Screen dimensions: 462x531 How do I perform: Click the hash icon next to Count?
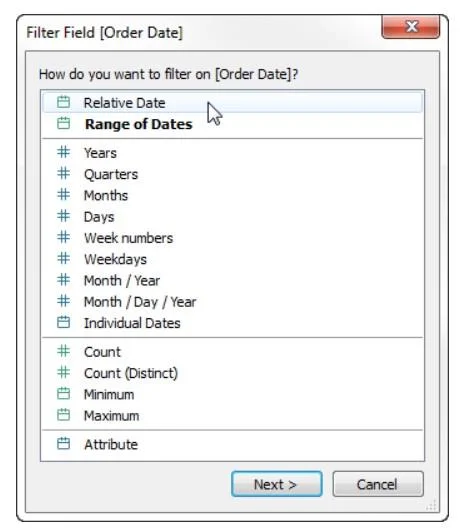tap(64, 351)
